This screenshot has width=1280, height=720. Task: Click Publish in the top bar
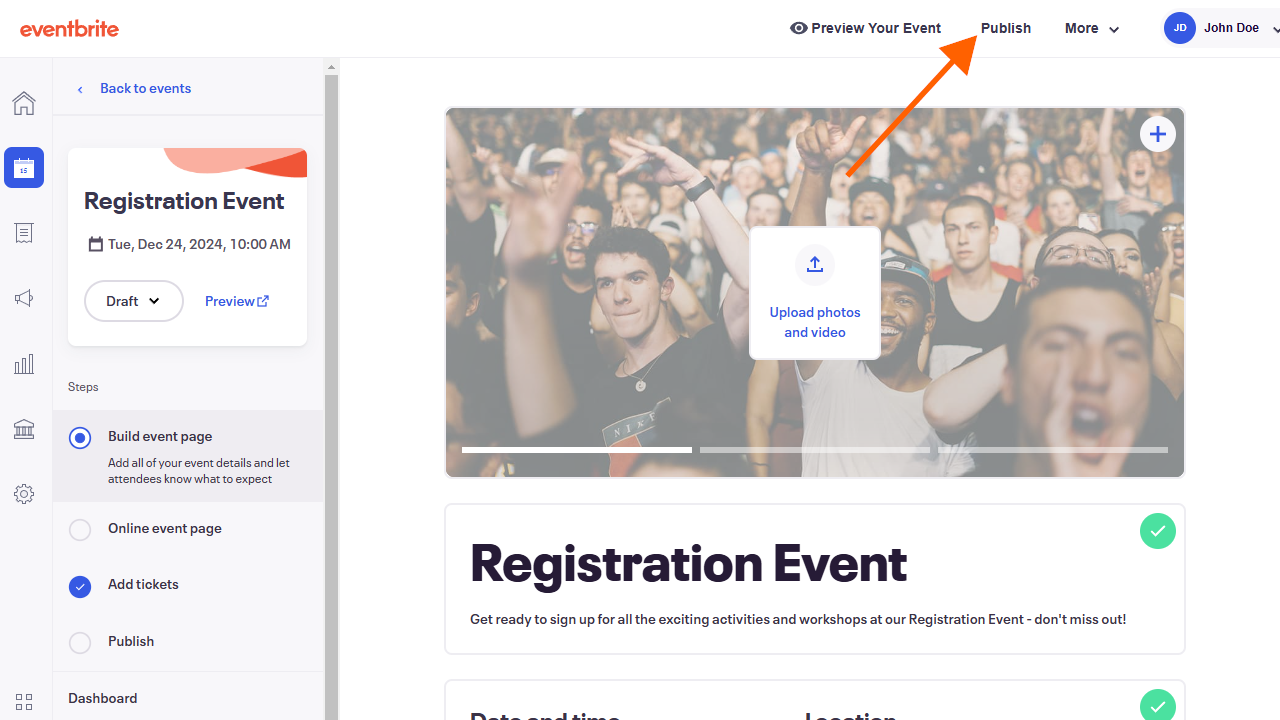[1005, 28]
